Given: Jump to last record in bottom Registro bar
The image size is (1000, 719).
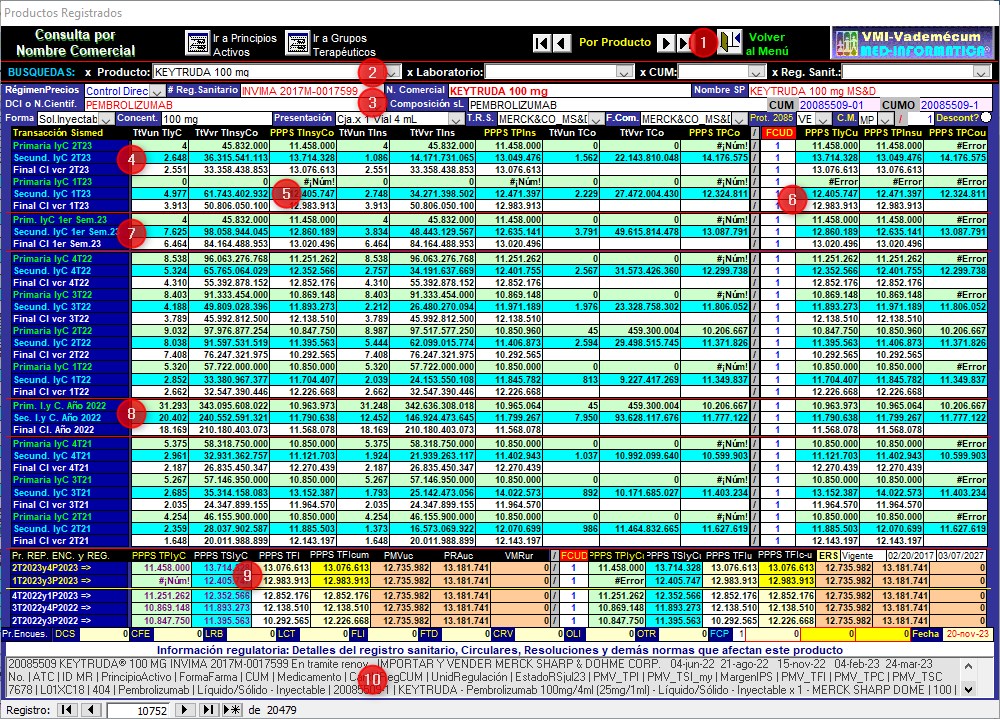Looking at the screenshot, I should tap(209, 709).
